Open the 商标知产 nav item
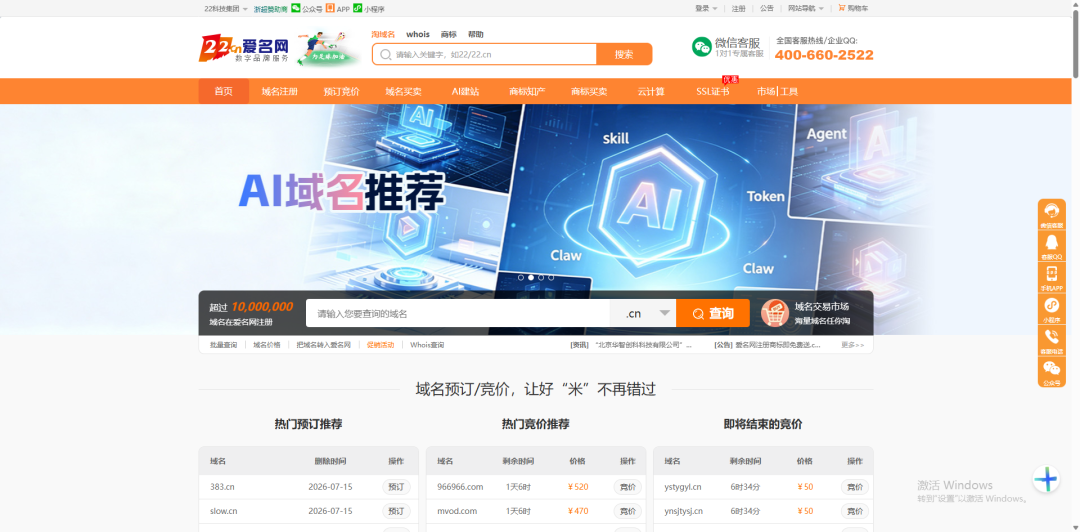Viewport: 1080px width, 532px height. coord(527,92)
